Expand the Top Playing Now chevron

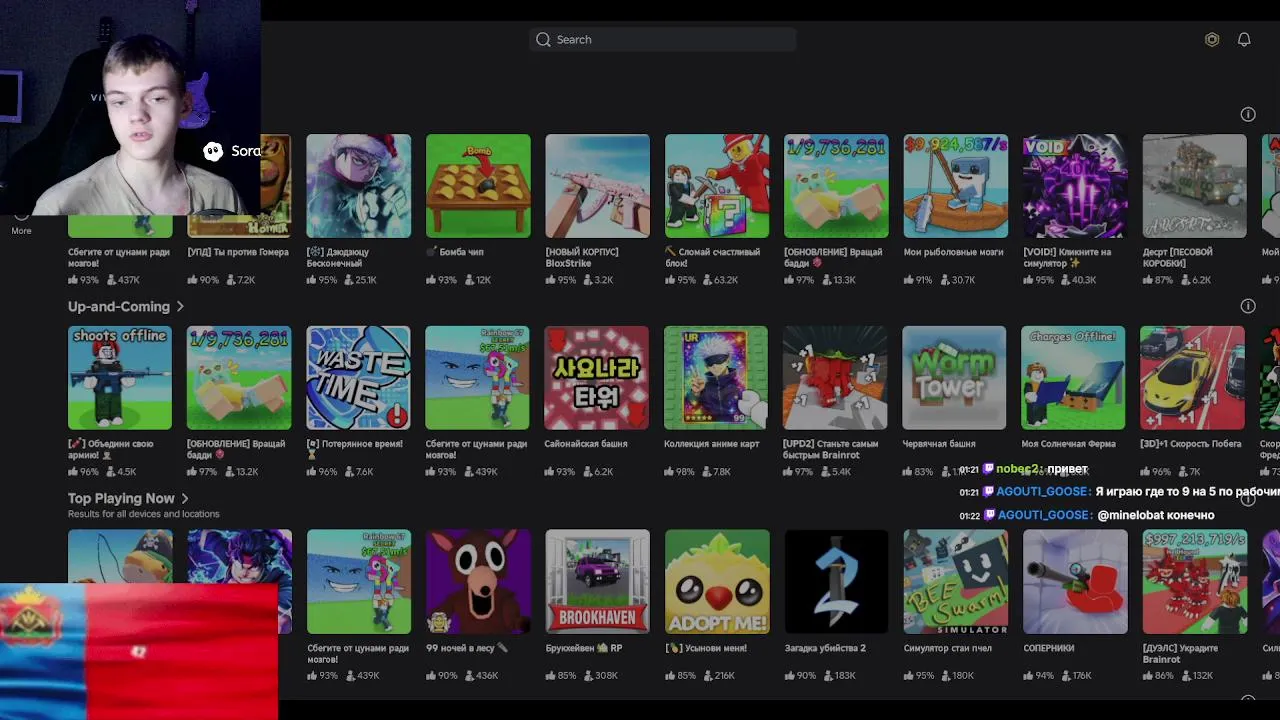[x=185, y=498]
